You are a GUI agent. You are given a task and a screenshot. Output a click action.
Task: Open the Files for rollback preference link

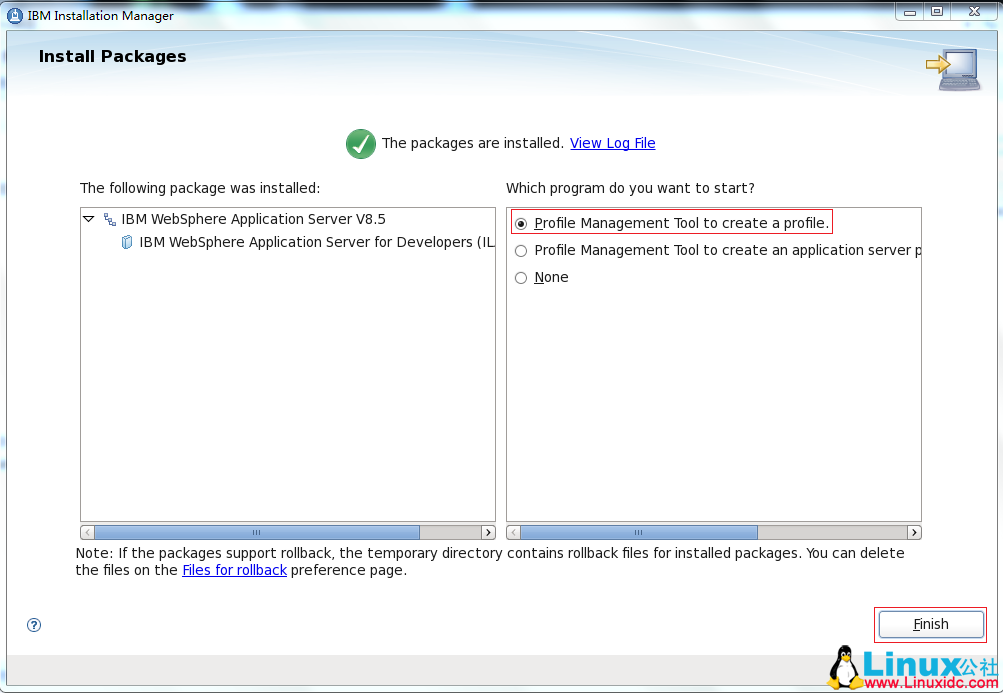coord(234,570)
